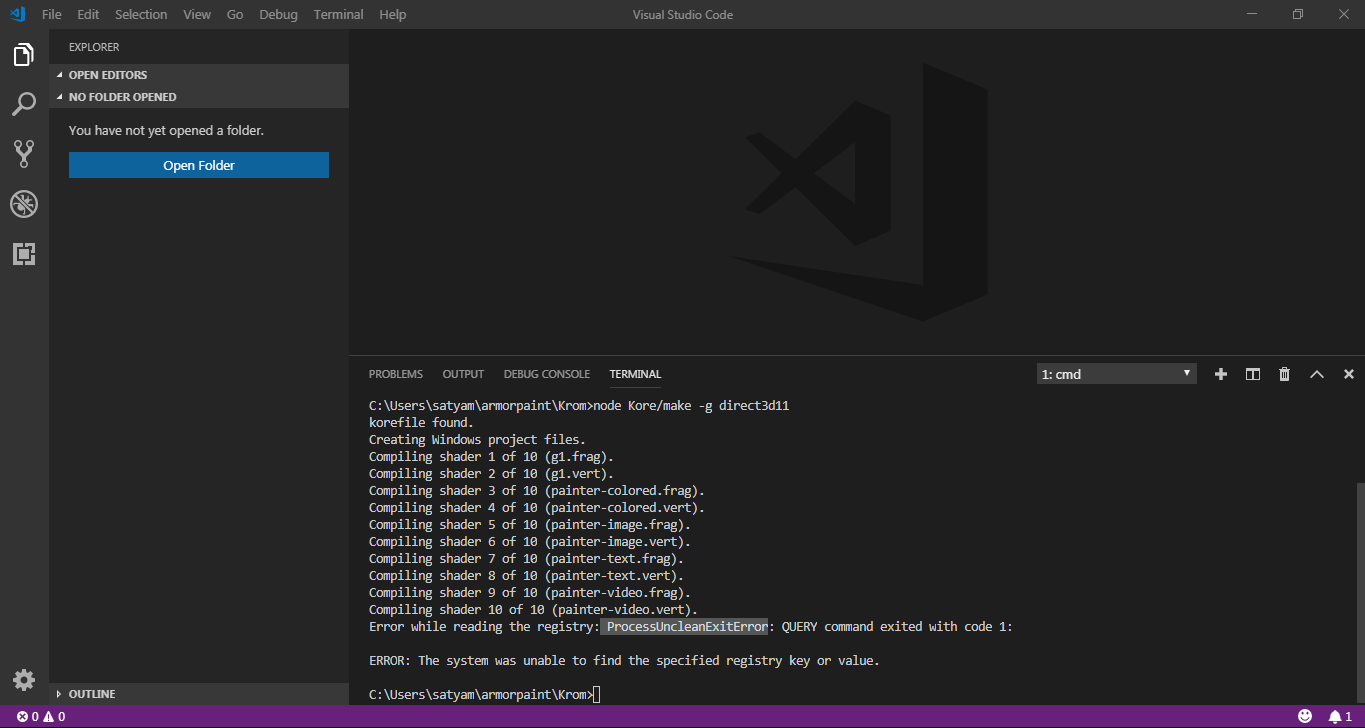Open the Explorer view
Image resolution: width=1365 pixels, height=728 pixels.
23,55
